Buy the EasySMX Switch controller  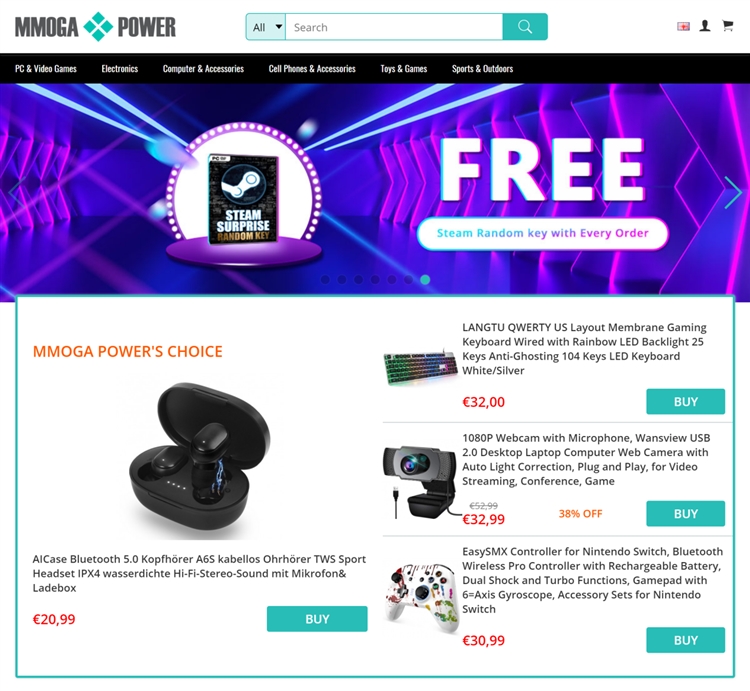point(685,640)
